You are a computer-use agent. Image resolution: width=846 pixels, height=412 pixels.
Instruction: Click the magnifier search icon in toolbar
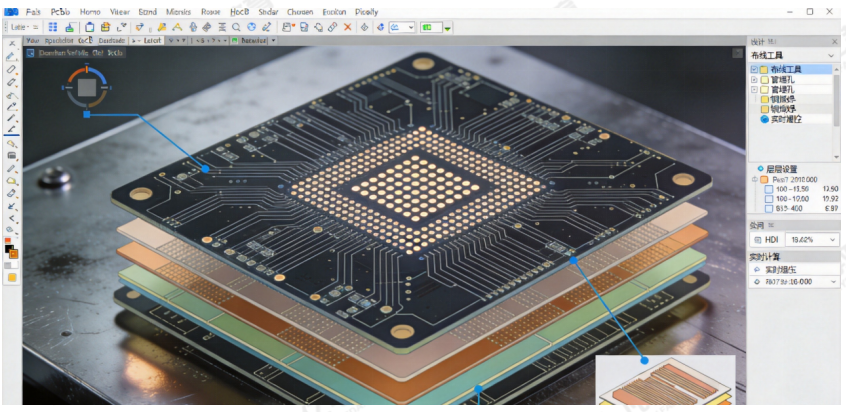(236, 27)
